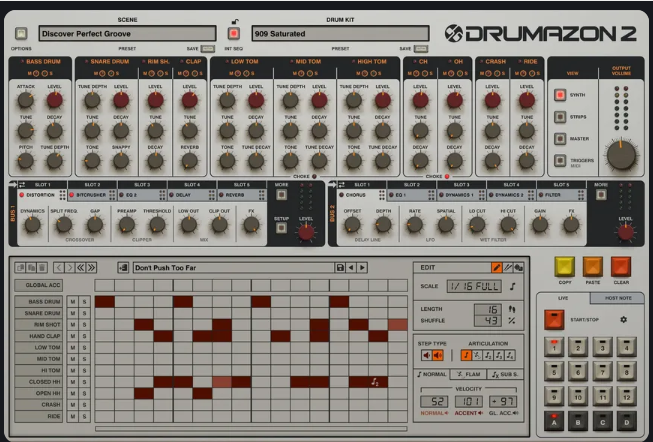
Task: Toggle the Bitcrusher effect power
Action: [72, 195]
